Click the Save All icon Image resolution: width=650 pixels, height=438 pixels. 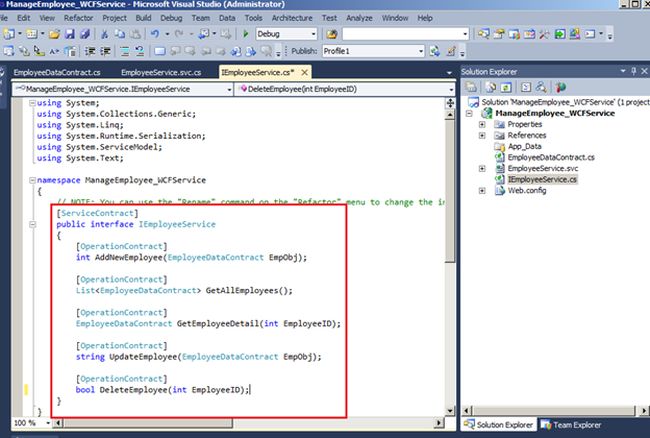click(x=85, y=34)
